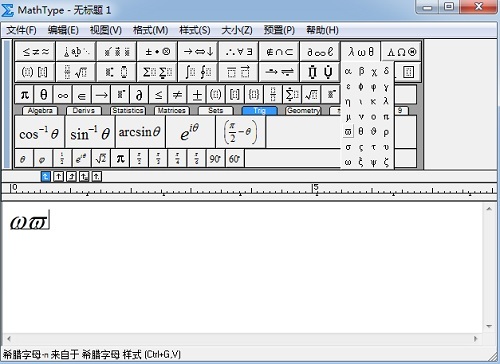Insert eta from the Greek palette
500x364 pixels.
pos(348,101)
